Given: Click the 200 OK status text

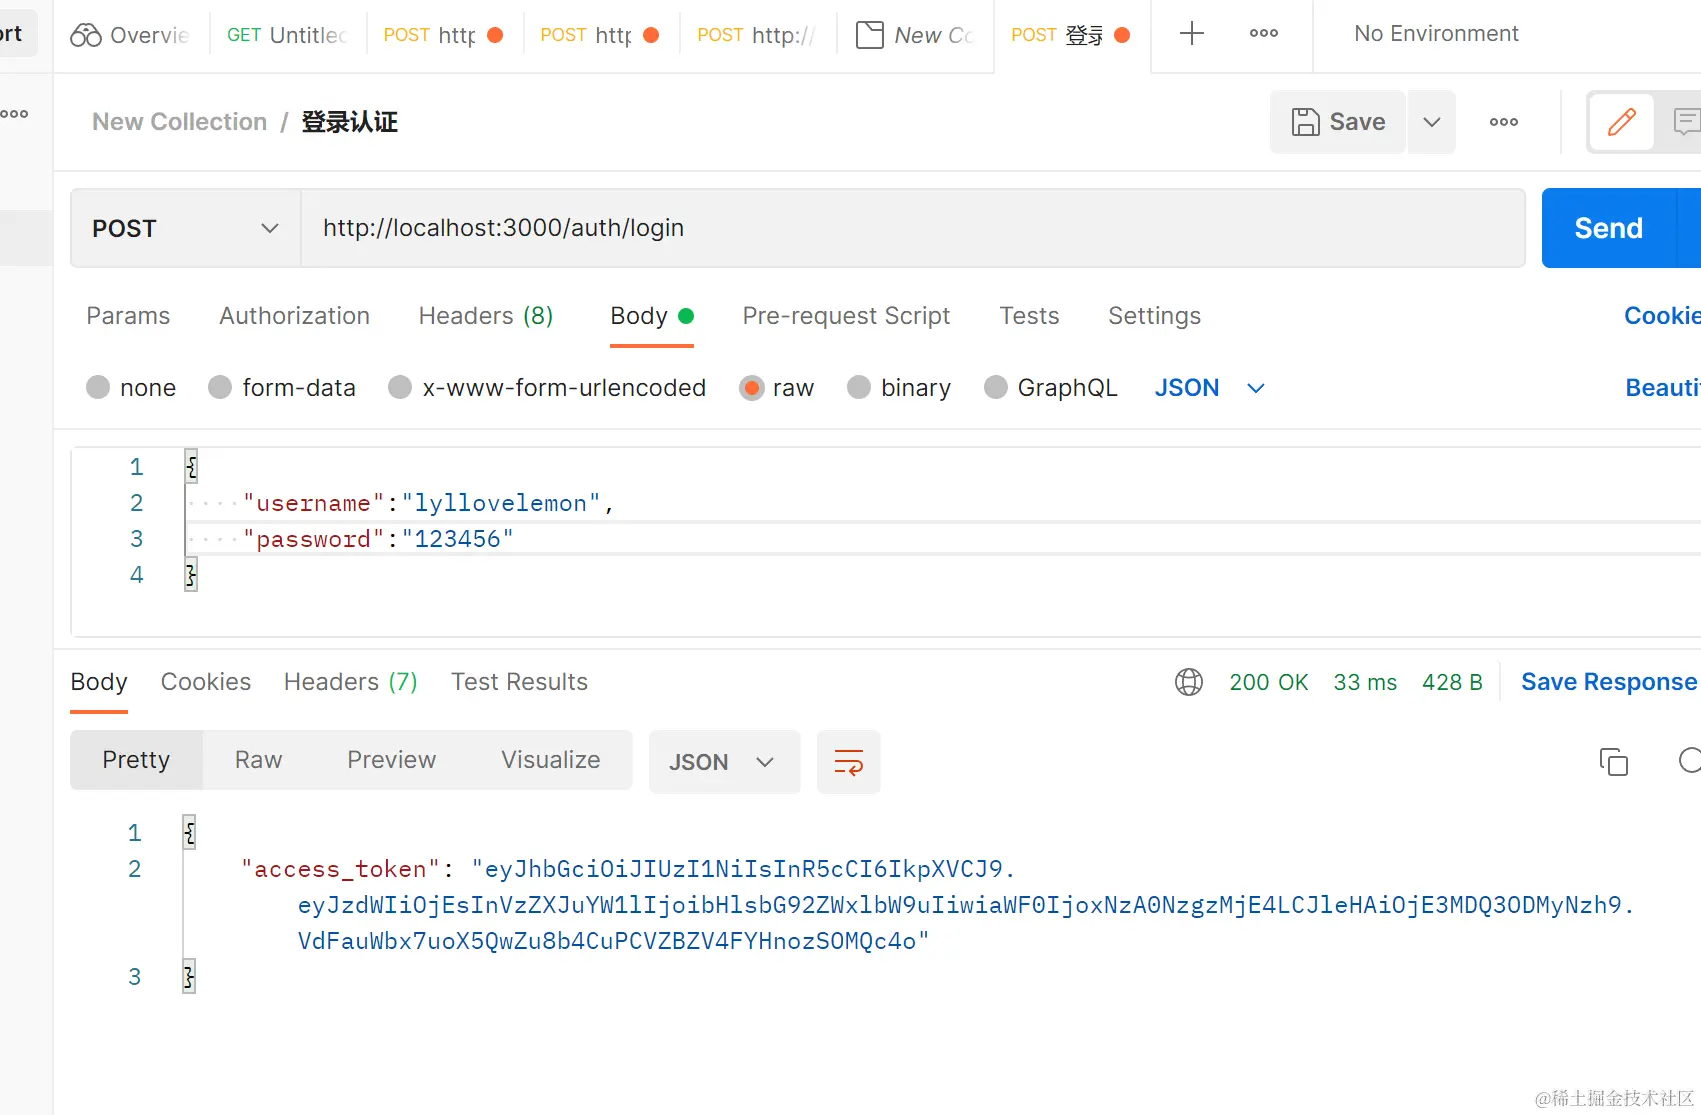Looking at the screenshot, I should (1269, 682).
